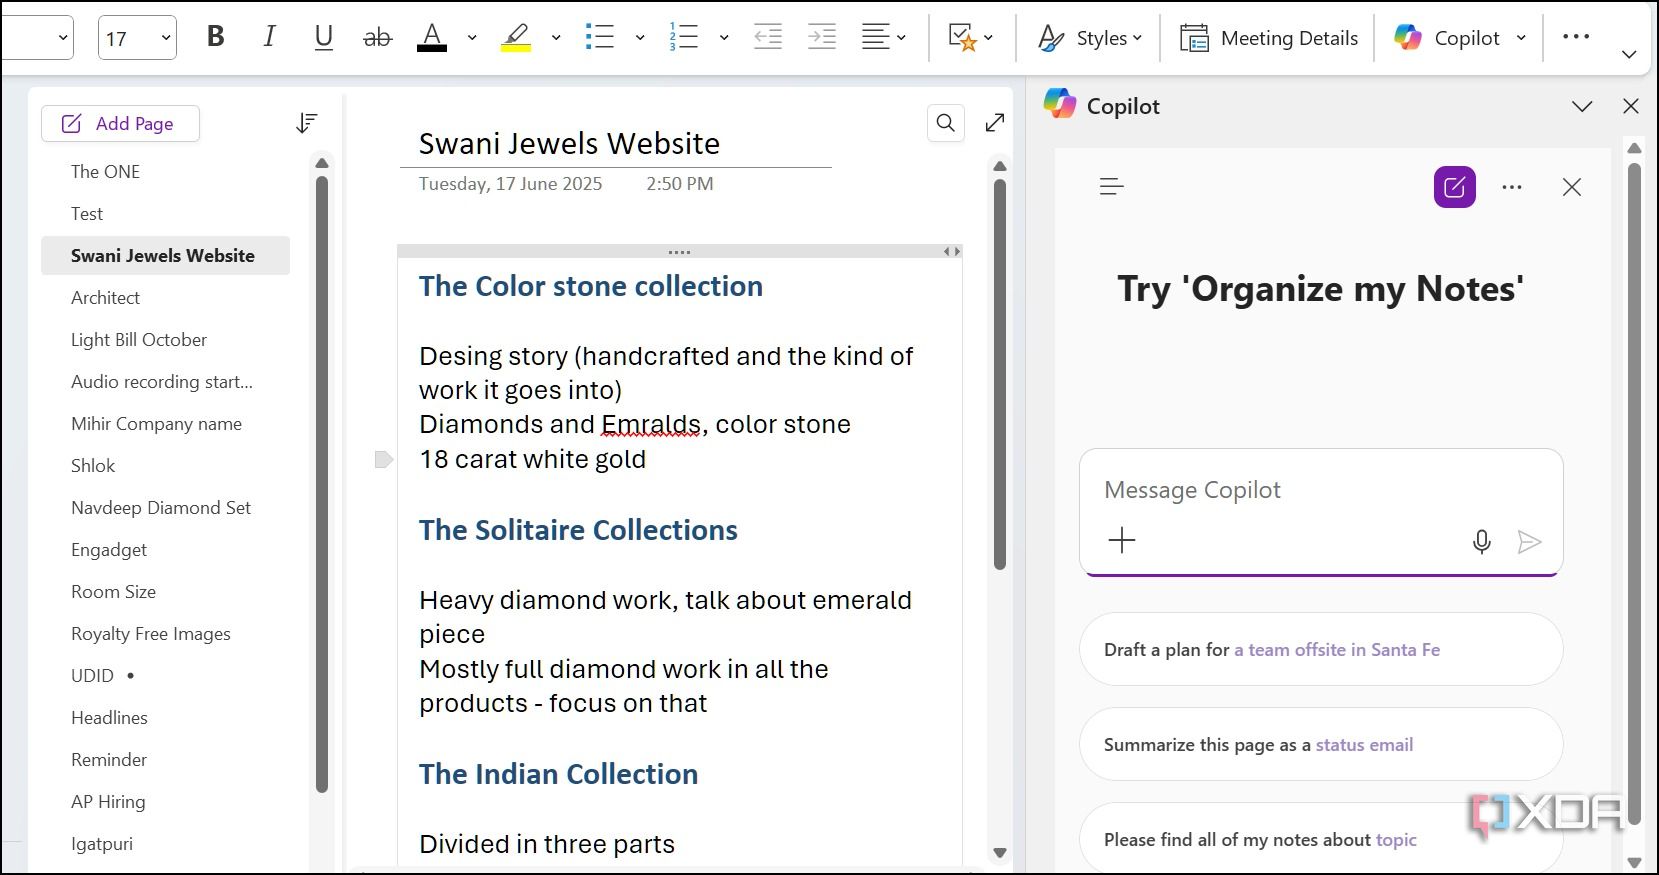Screen dimensions: 1659x875
Task: Open Meeting Details
Action: [x=1268, y=38]
